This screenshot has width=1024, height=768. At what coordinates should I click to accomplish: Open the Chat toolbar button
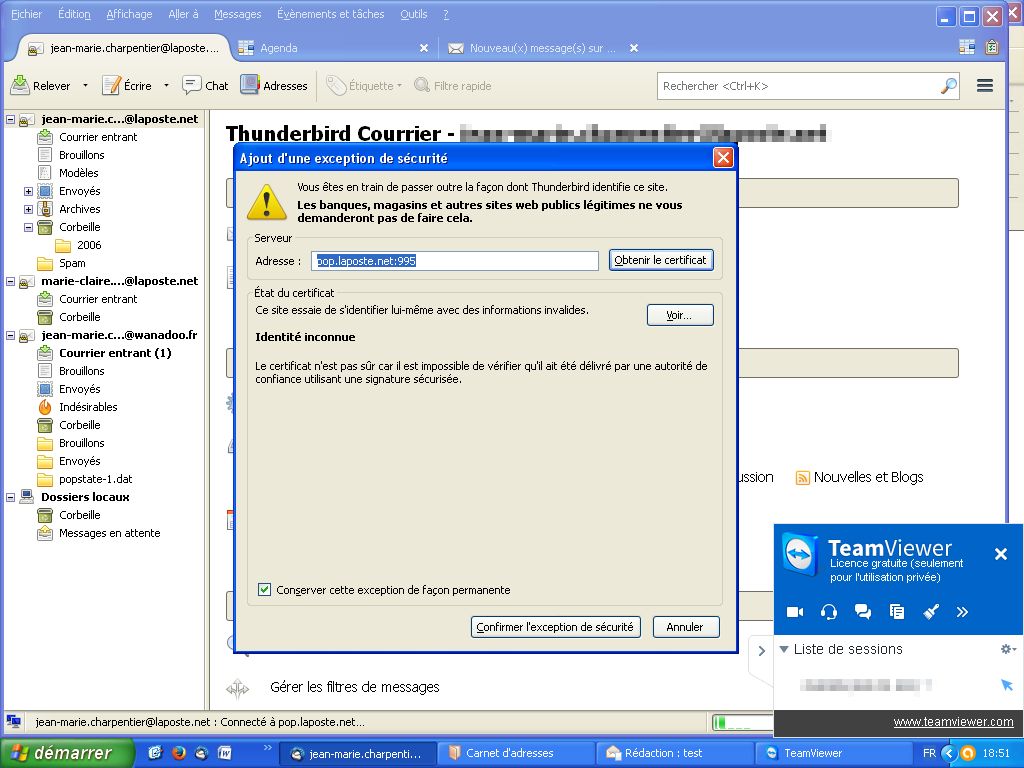pyautogui.click(x=205, y=86)
